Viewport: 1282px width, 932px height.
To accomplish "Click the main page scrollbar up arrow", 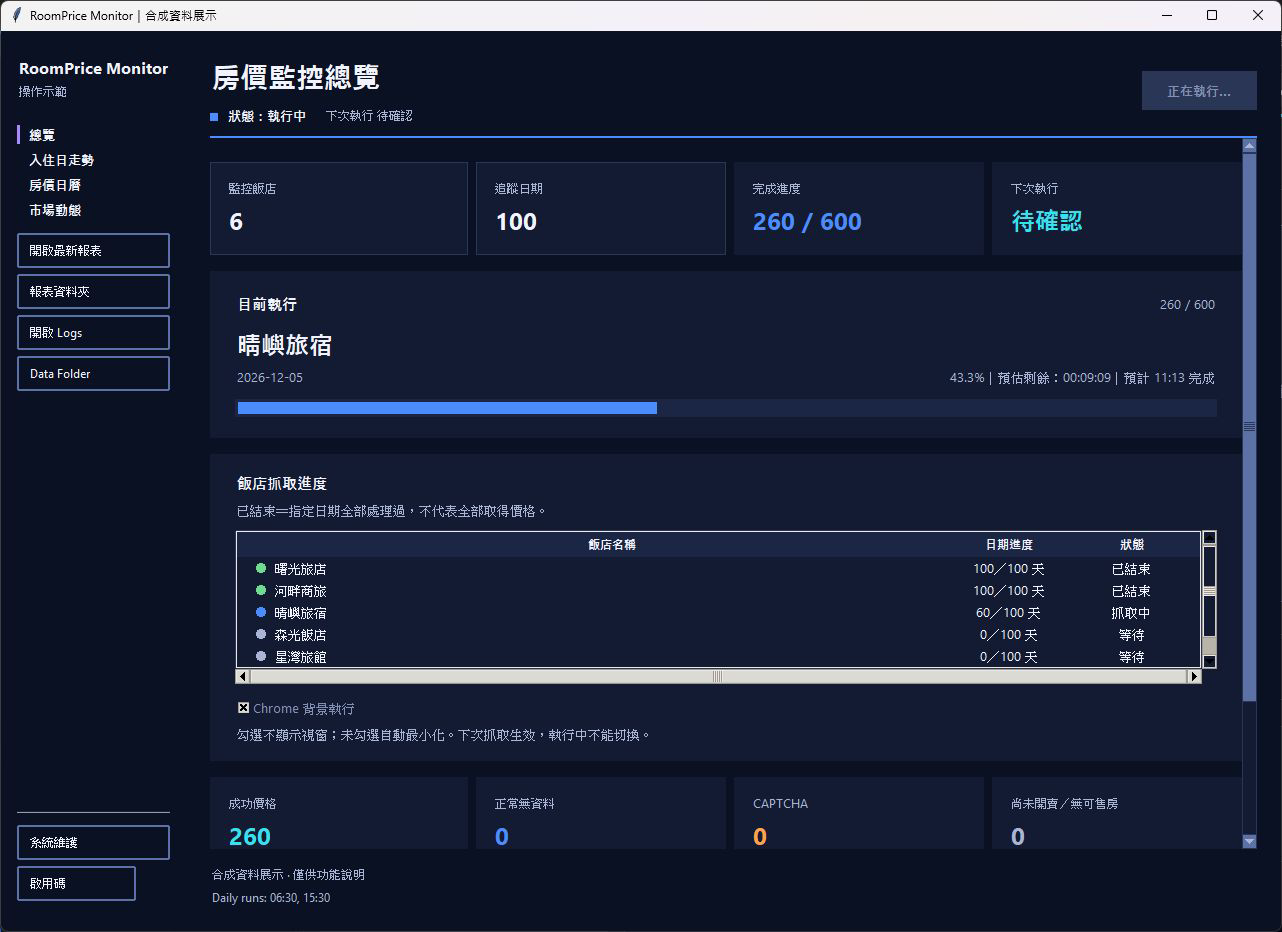I will coord(1249,146).
